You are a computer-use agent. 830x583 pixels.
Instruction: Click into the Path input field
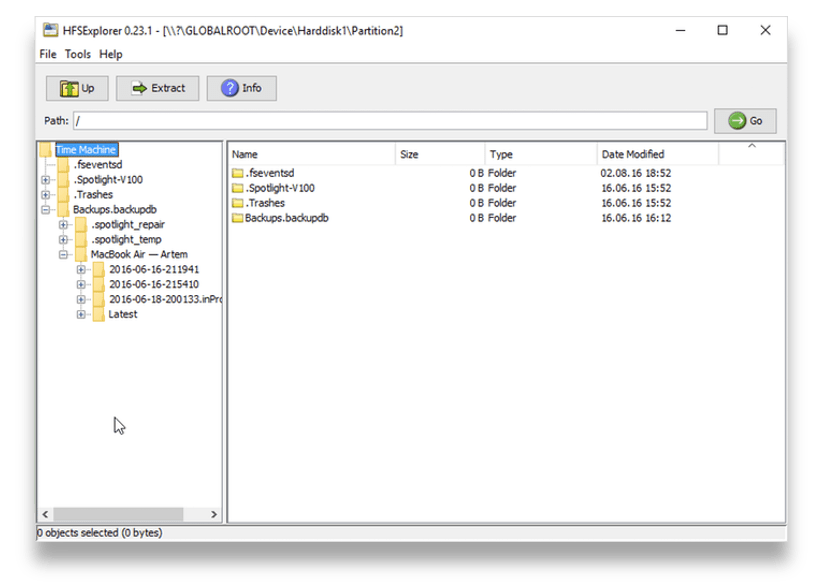coord(390,121)
